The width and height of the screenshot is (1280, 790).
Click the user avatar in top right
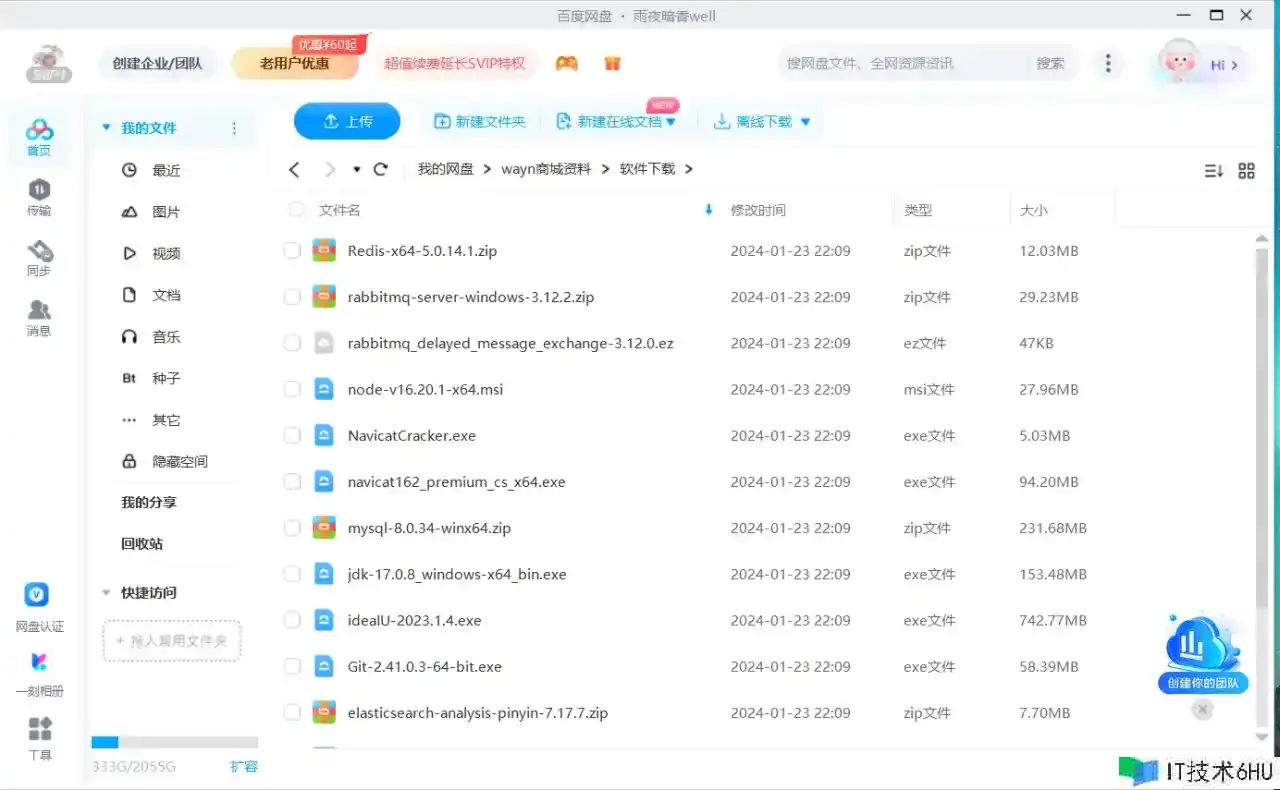tap(1179, 62)
